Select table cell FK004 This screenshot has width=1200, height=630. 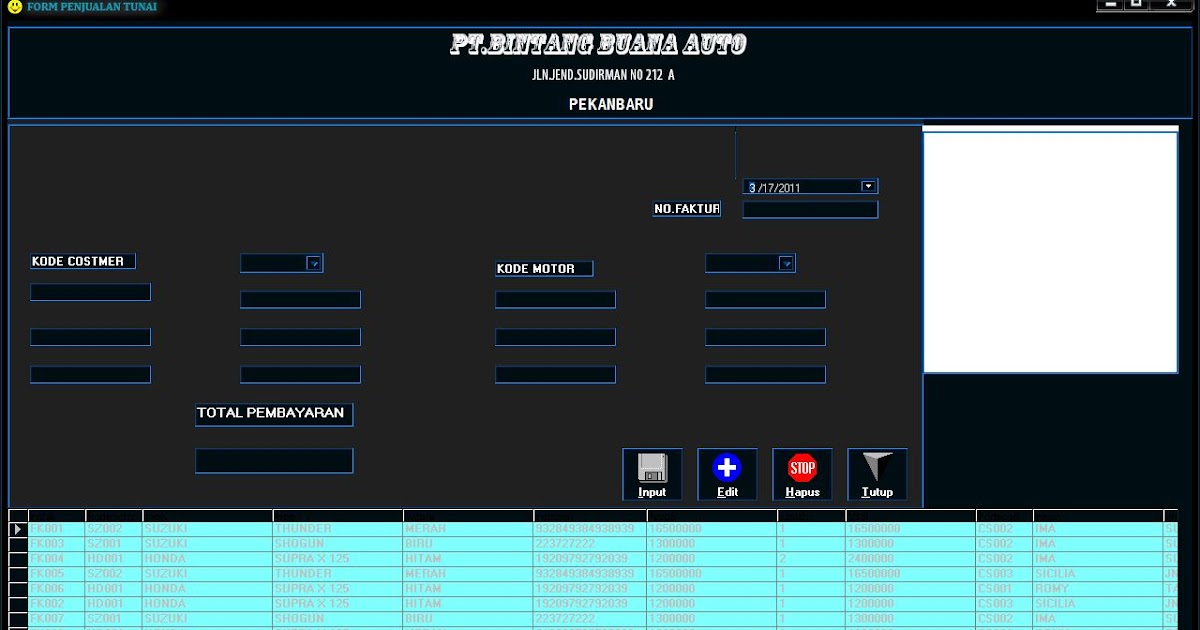[x=57, y=558]
